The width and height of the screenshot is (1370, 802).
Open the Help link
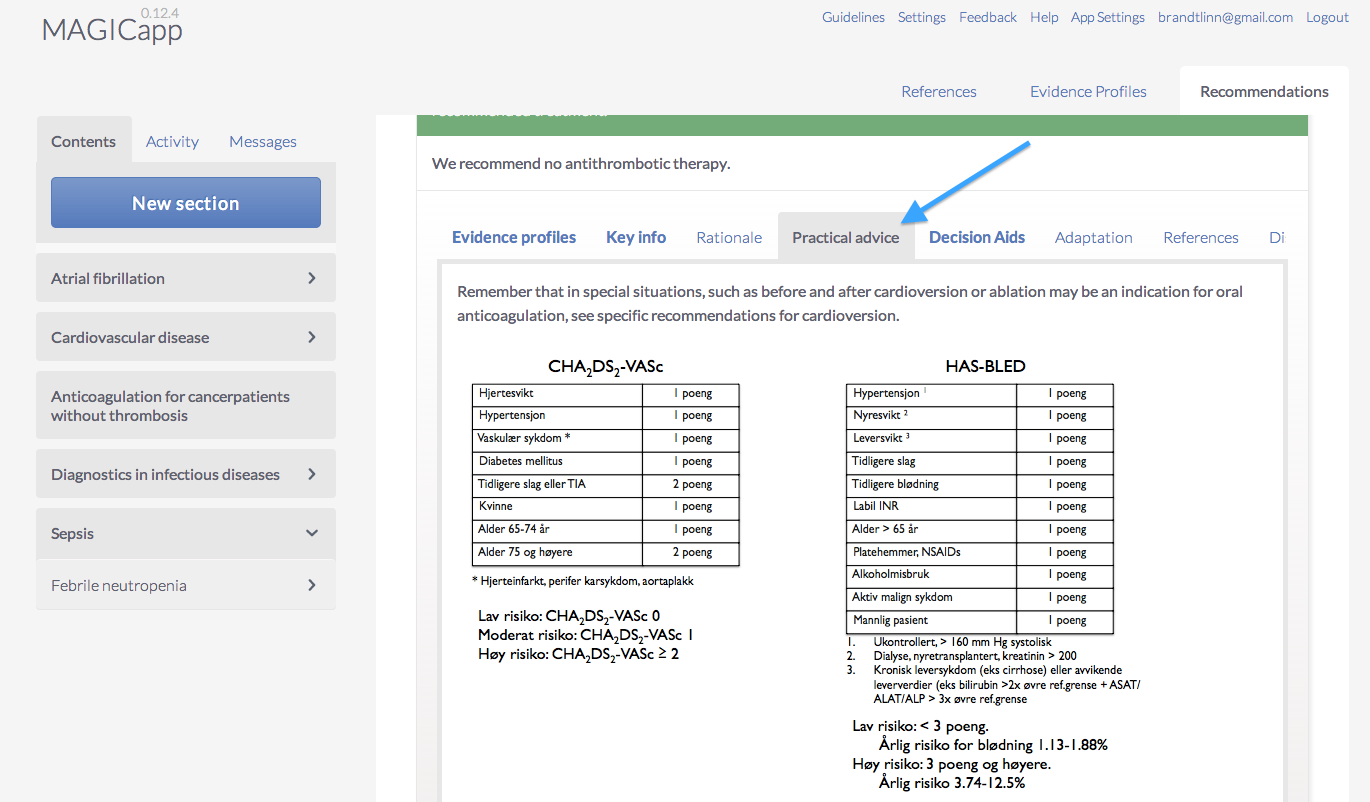click(1044, 17)
